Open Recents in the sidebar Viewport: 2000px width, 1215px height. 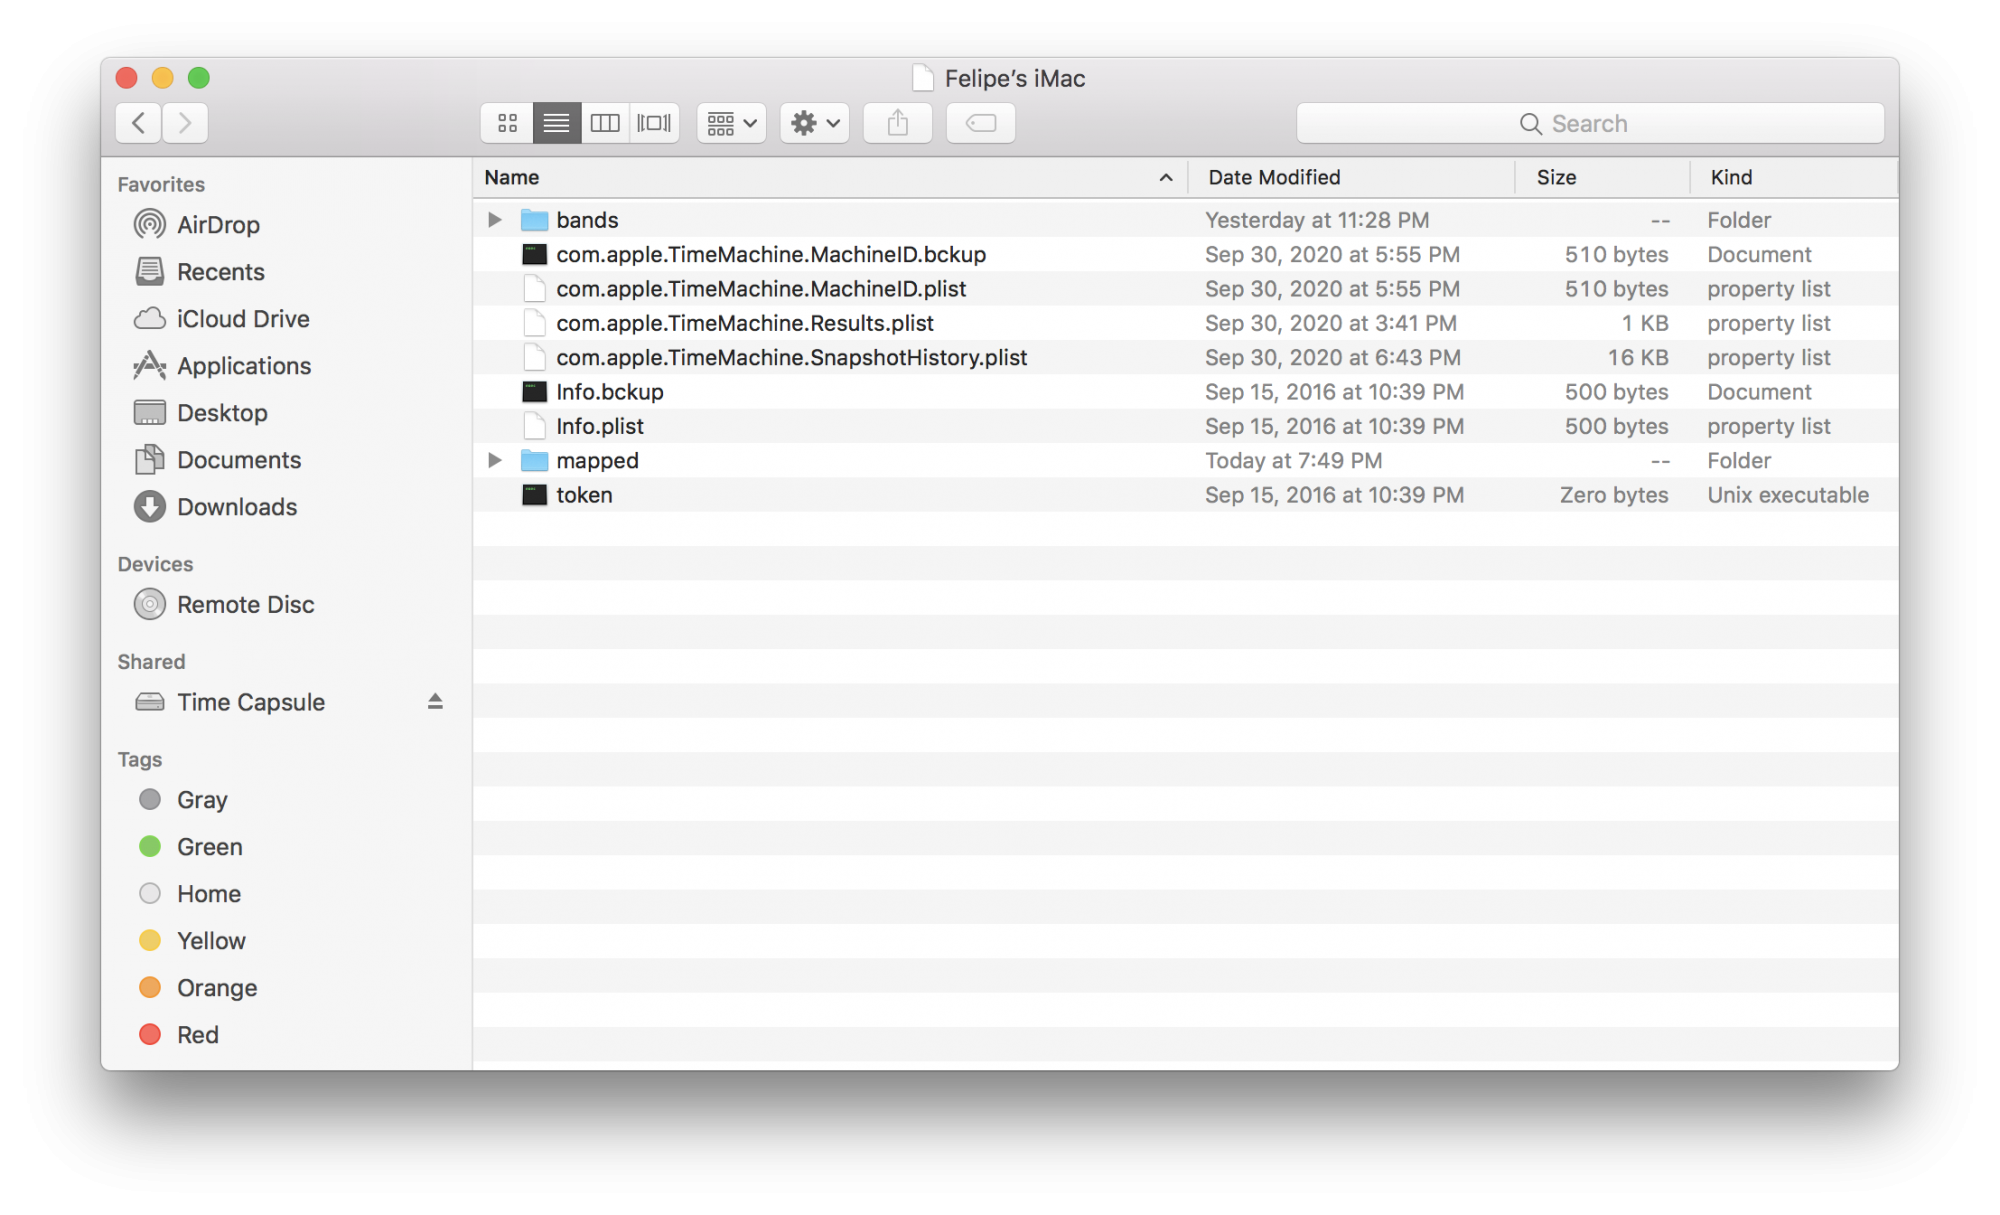pyautogui.click(x=220, y=272)
